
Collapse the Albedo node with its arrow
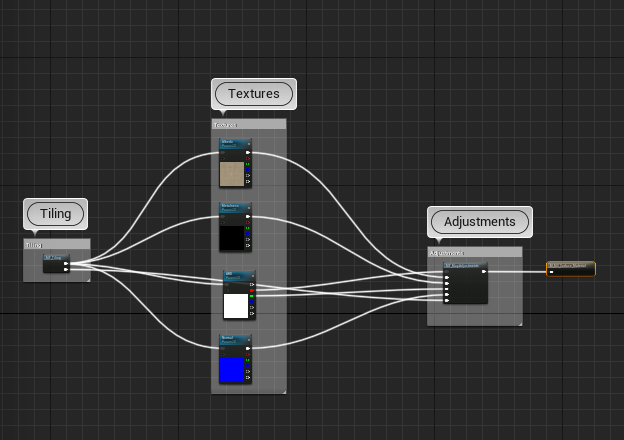click(249, 144)
